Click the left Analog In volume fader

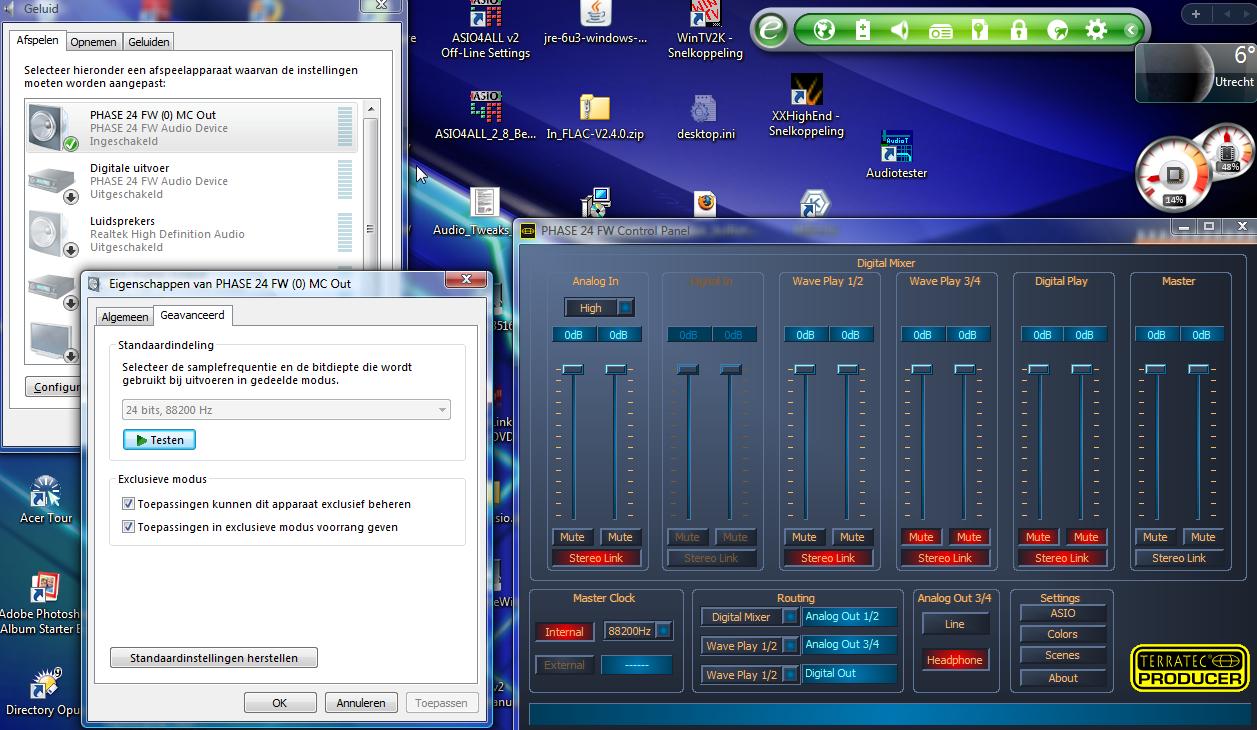point(573,369)
